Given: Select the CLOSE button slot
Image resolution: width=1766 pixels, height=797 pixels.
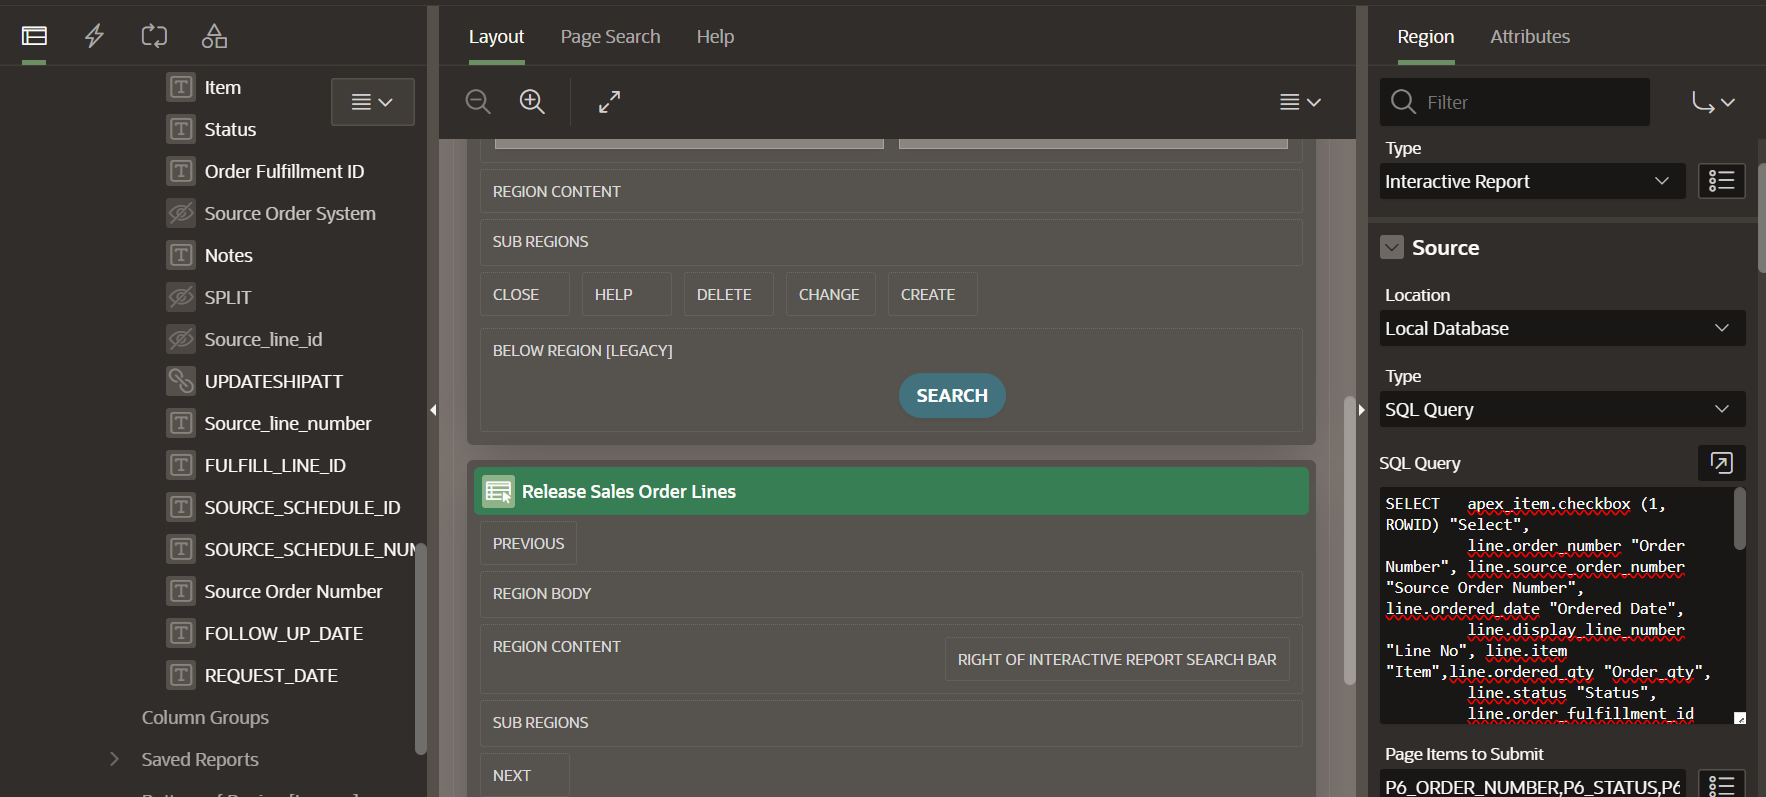Looking at the screenshot, I should [x=525, y=294].
